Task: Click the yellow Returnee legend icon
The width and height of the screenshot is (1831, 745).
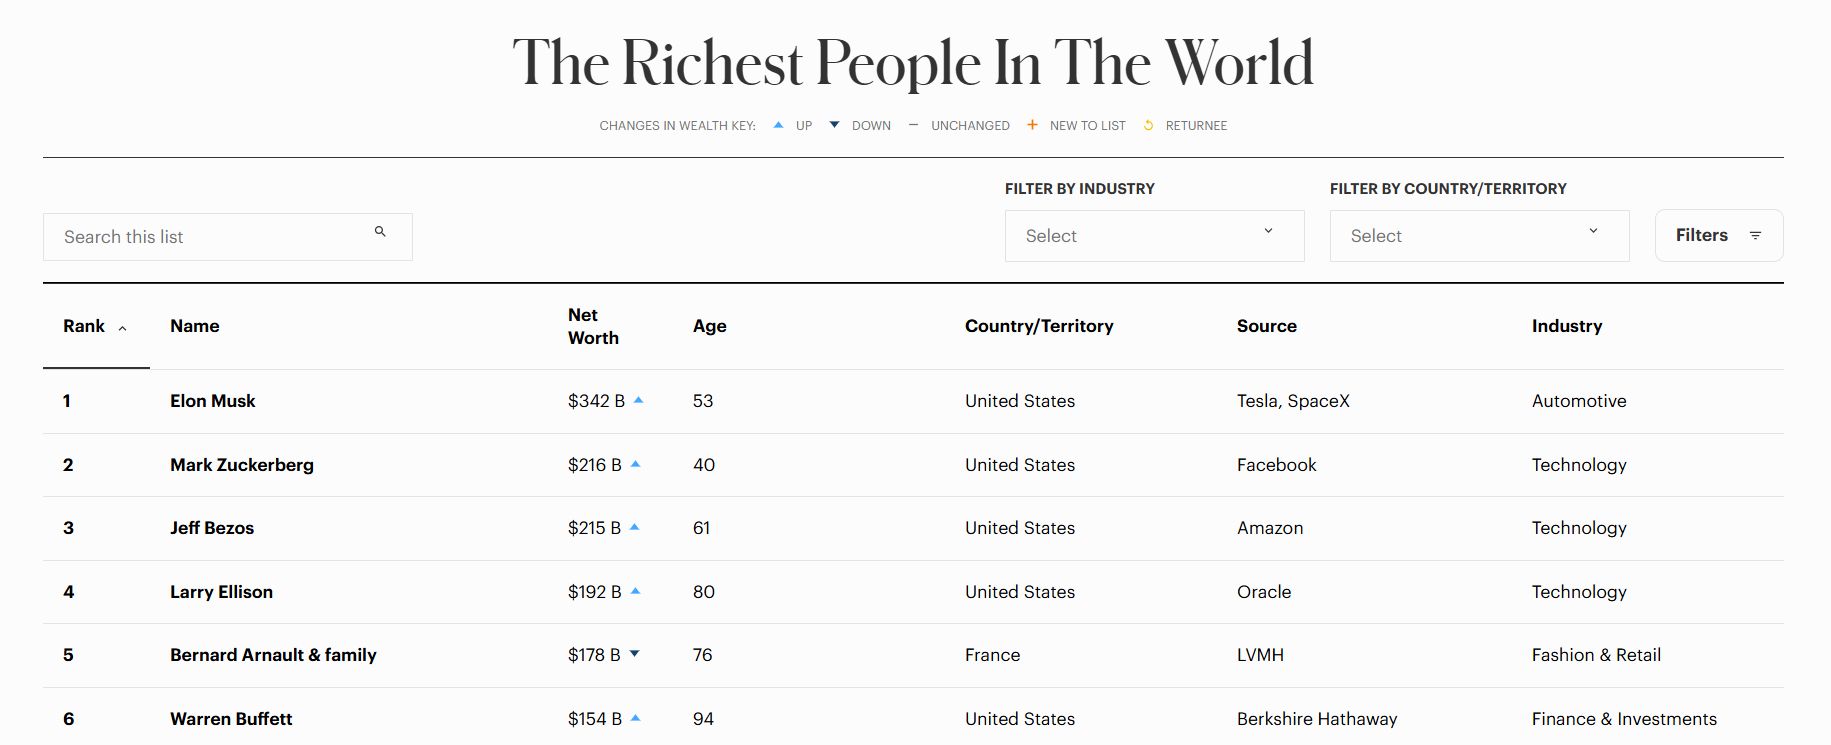Action: pyautogui.click(x=1148, y=125)
